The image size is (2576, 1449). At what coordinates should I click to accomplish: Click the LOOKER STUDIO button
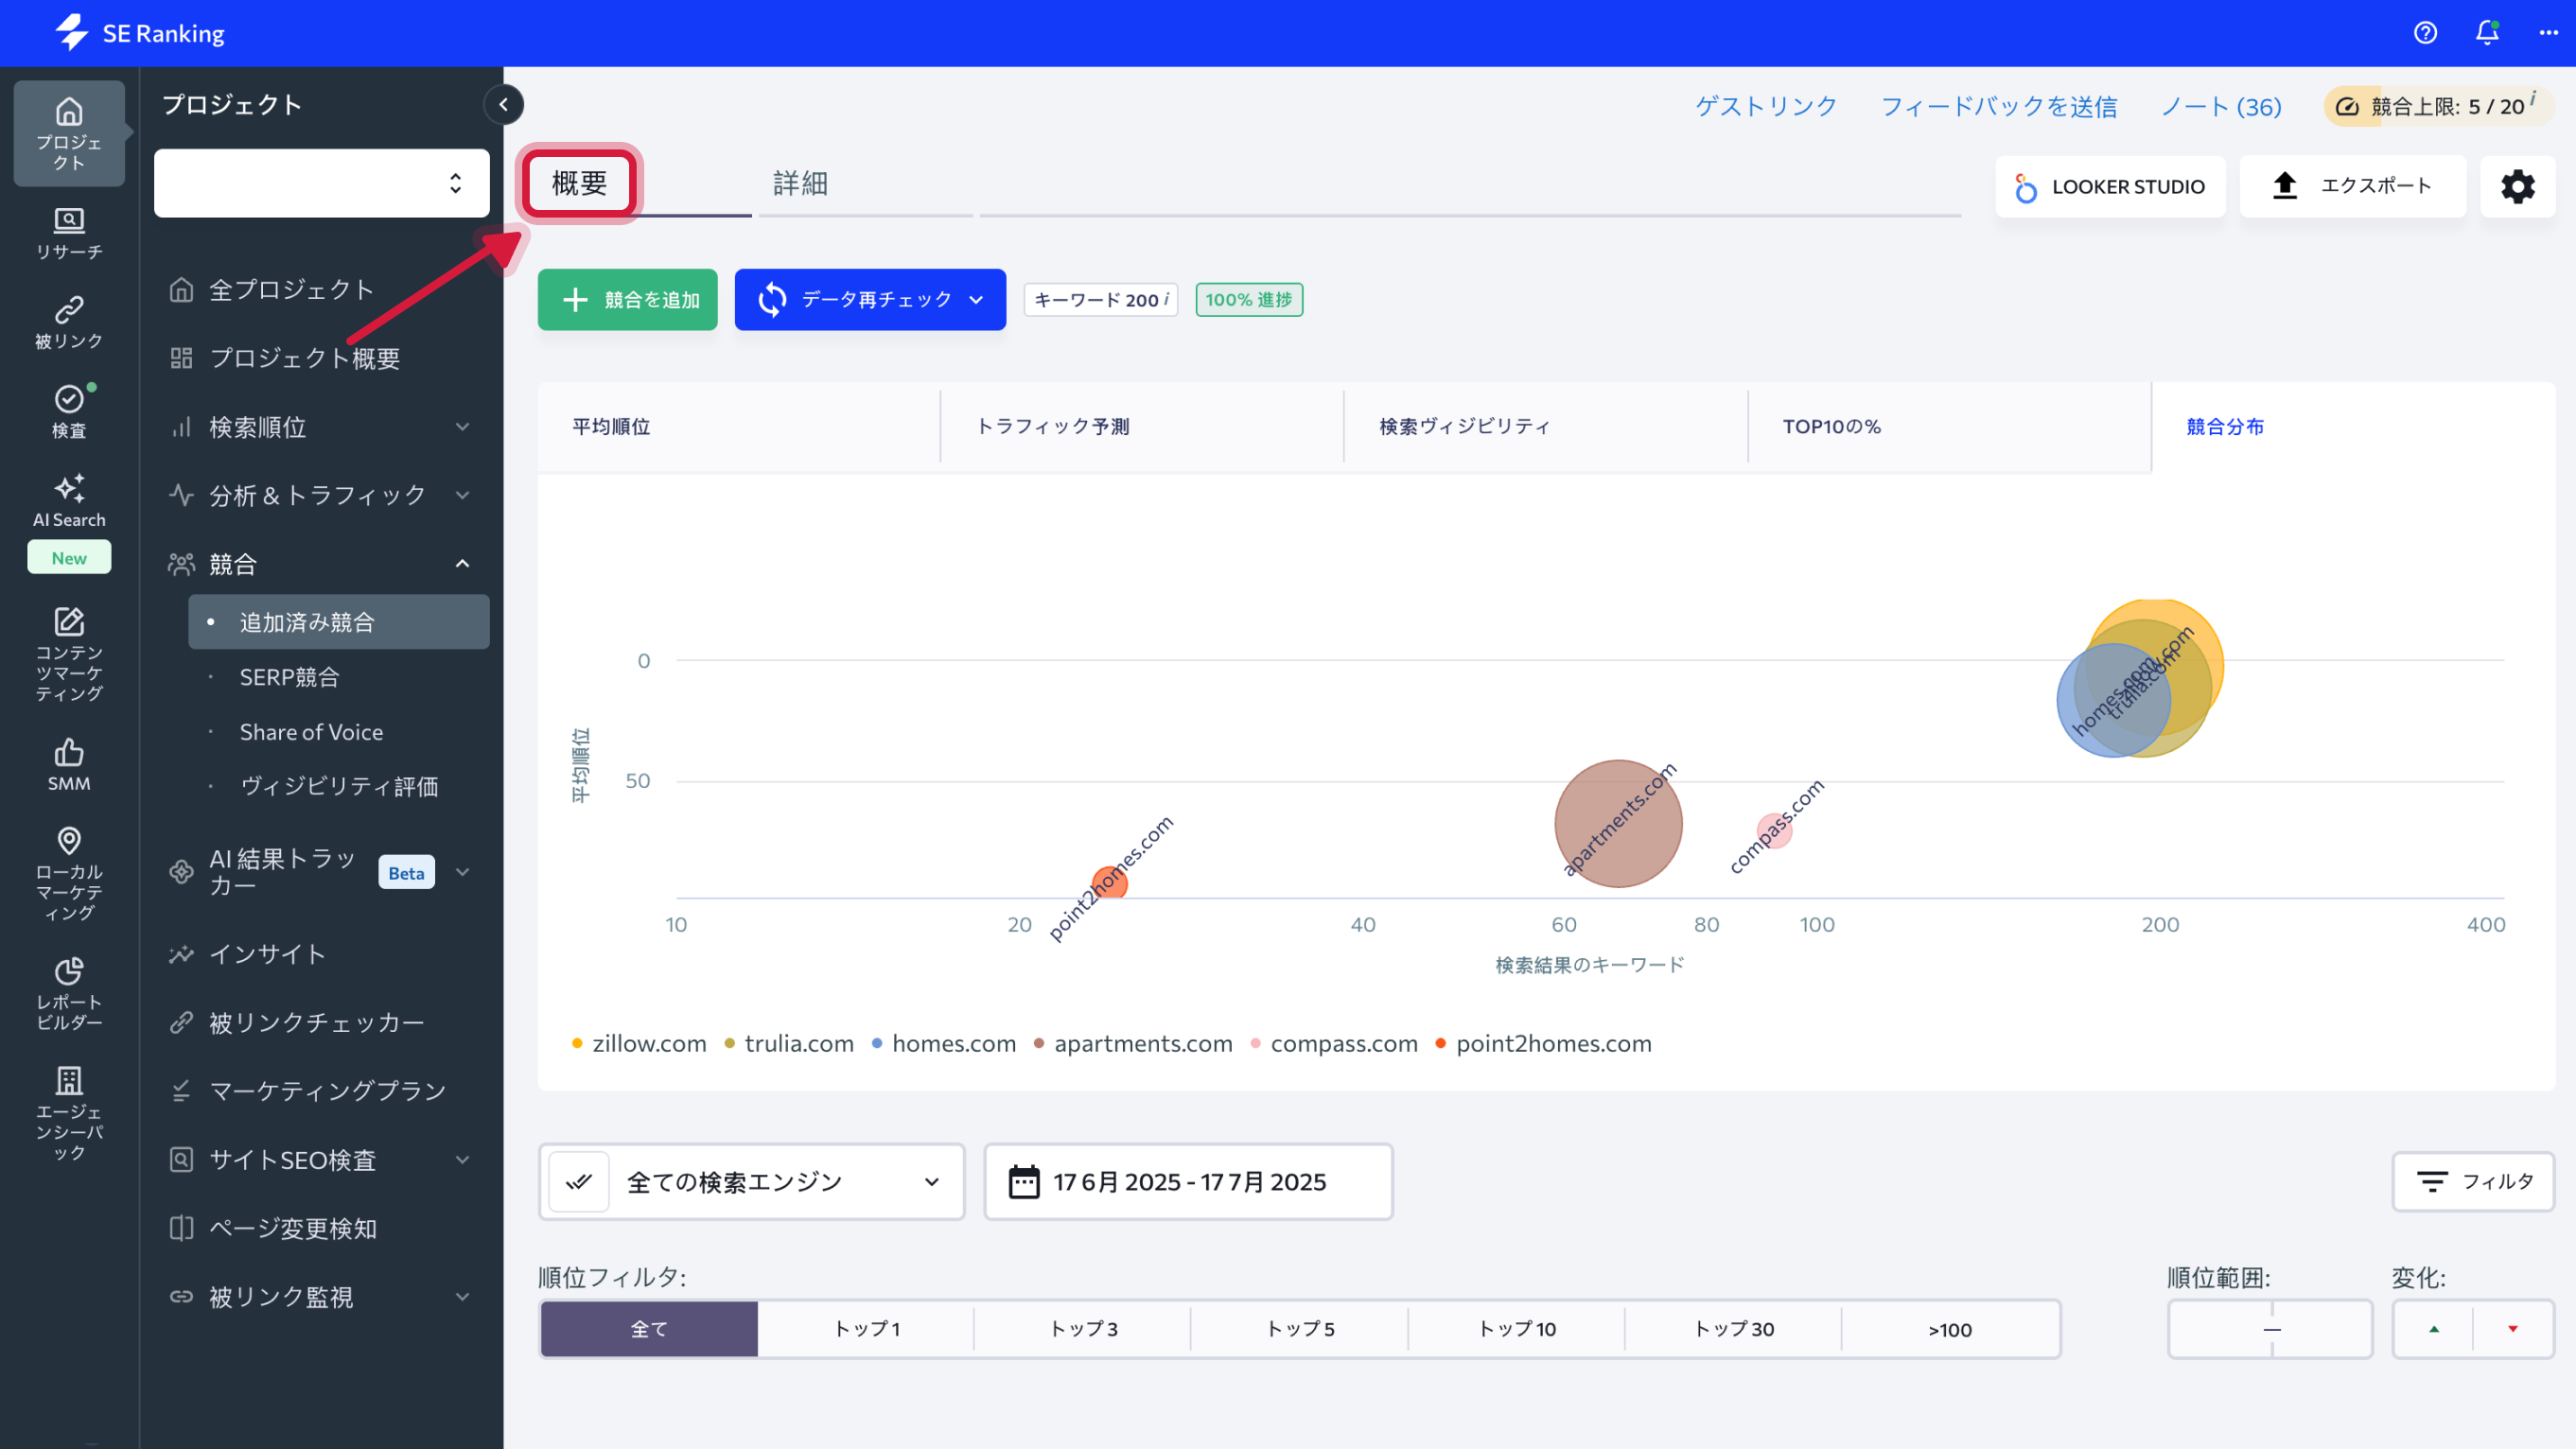(x=2110, y=186)
